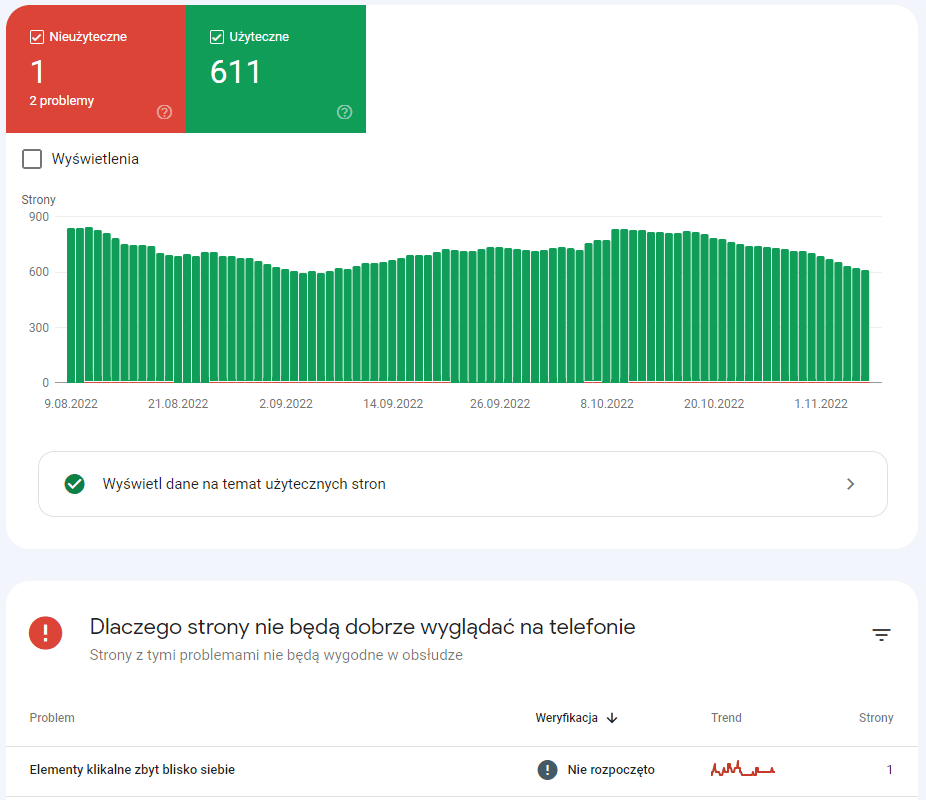Open the filter icon for problems table
This screenshot has width=926, height=800.
tap(881, 635)
